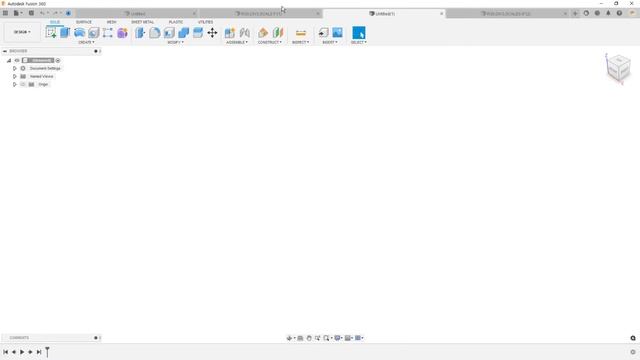Screen dimensions: 640x360
Task: Select the Joint tool
Action: coord(244,33)
